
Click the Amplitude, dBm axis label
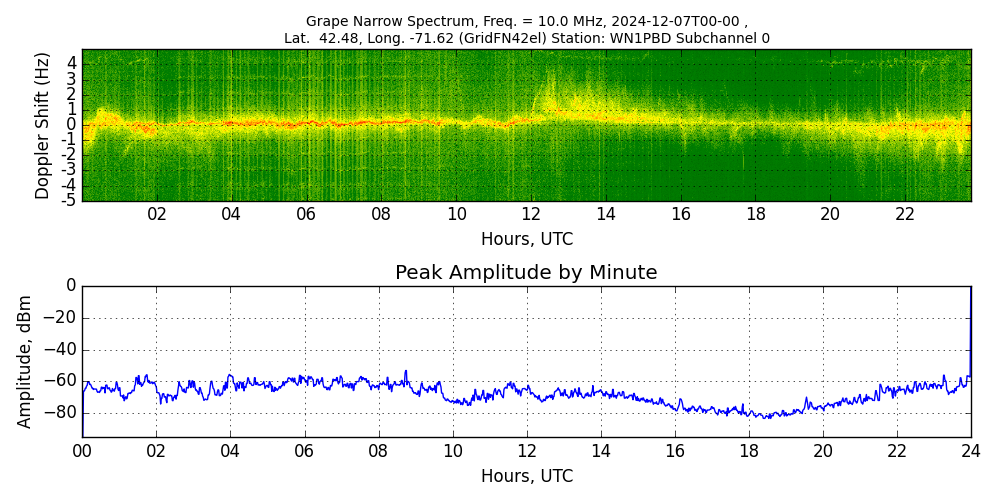pos(26,361)
